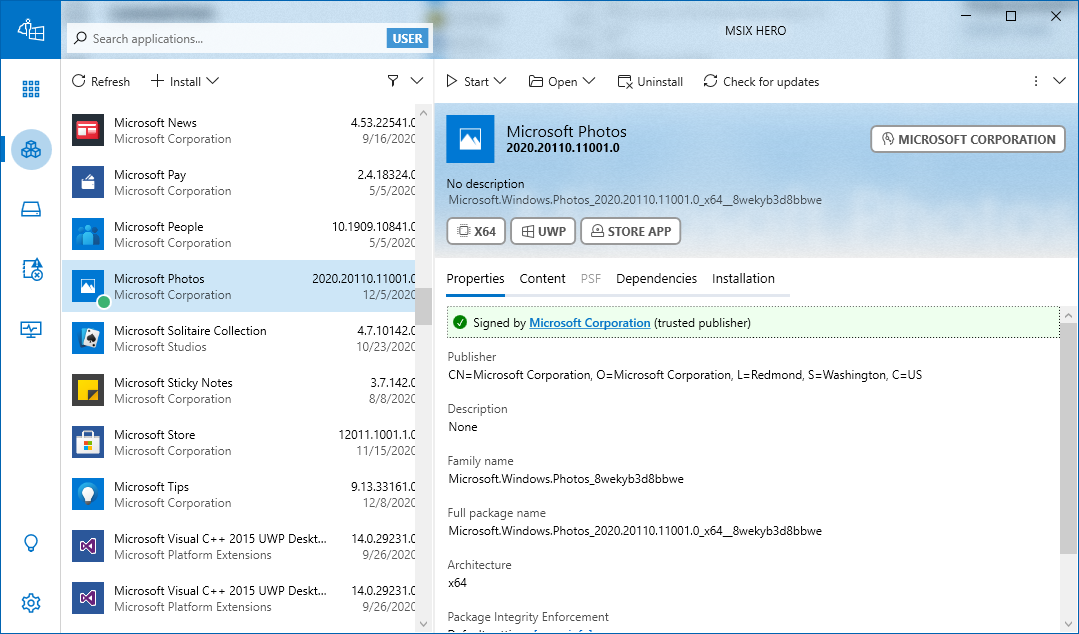Toggle the USER scope badge in search
Screen dimensions: 1079x634
pos(407,39)
